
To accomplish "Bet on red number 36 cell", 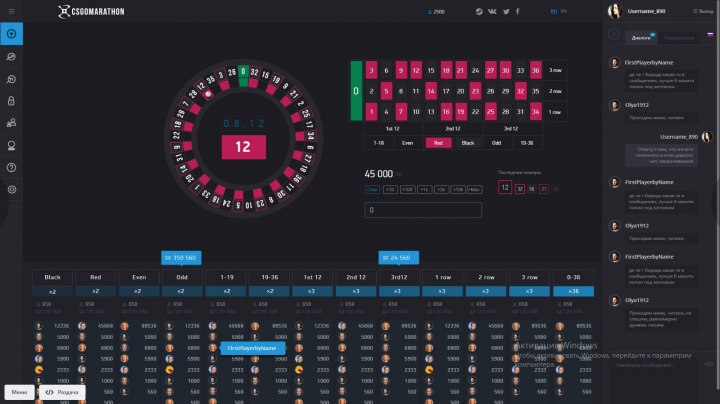I will point(535,70).
